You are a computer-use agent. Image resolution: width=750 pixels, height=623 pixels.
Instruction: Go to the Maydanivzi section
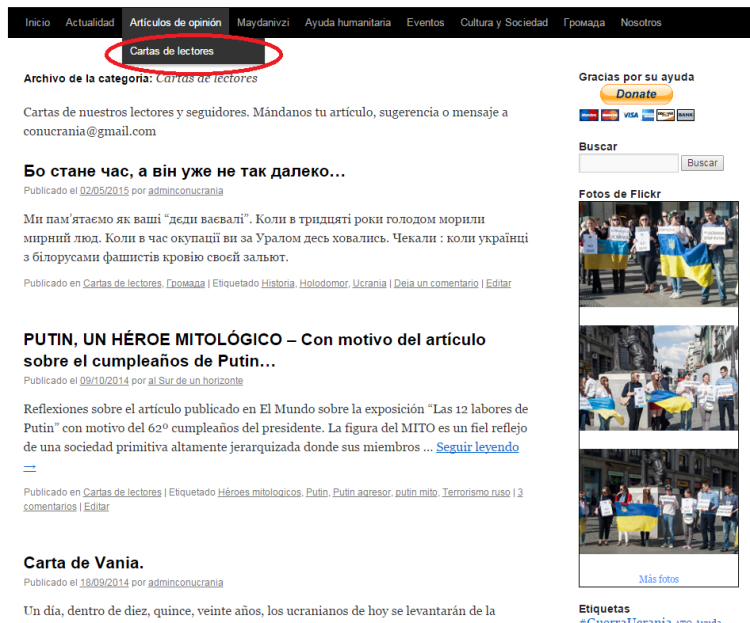coord(266,22)
